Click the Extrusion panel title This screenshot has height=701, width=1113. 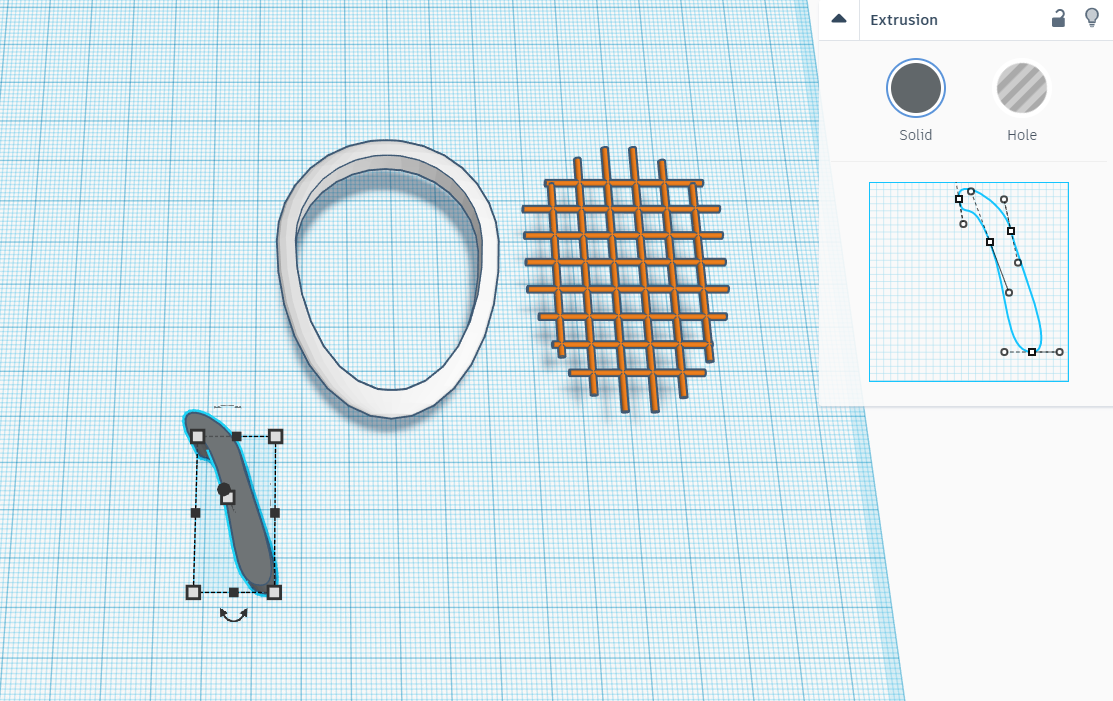point(903,19)
